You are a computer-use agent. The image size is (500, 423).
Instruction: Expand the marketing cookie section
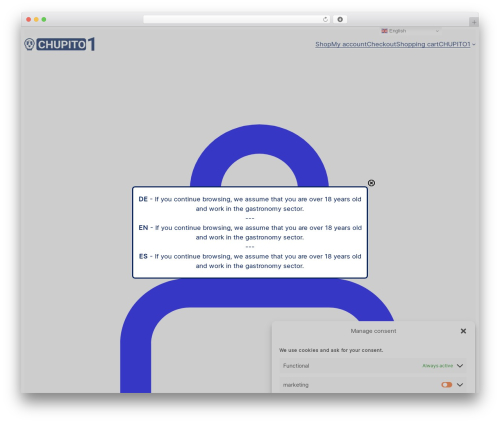tap(460, 385)
